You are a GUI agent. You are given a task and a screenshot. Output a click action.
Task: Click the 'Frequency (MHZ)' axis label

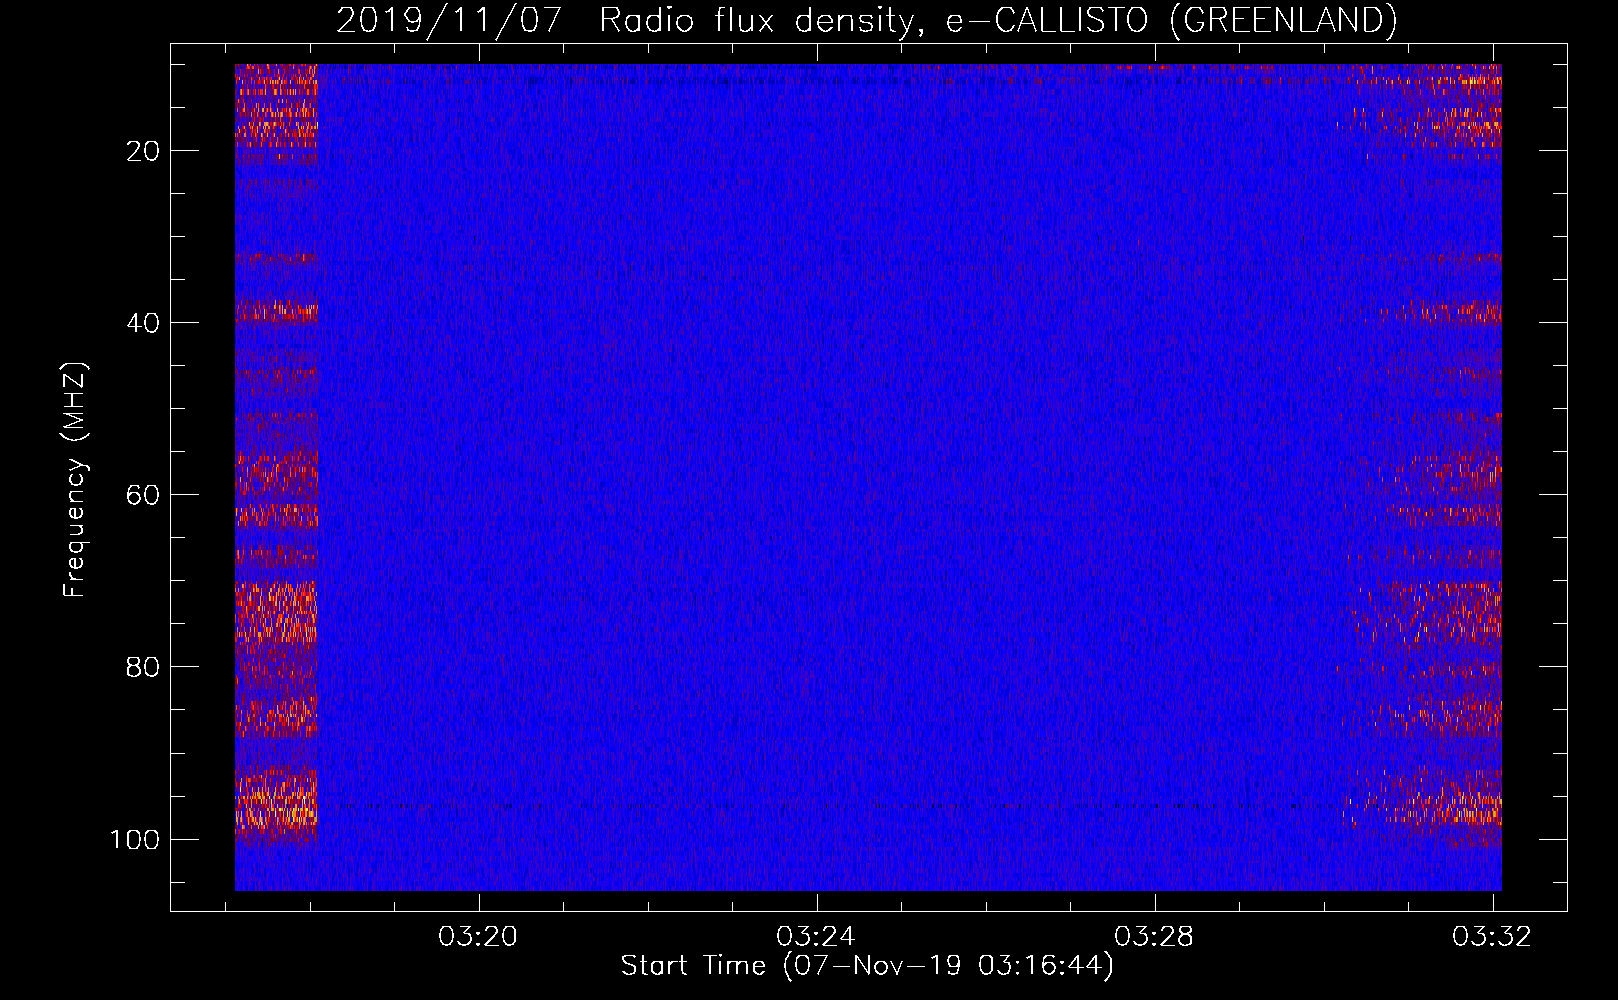[x=75, y=479]
